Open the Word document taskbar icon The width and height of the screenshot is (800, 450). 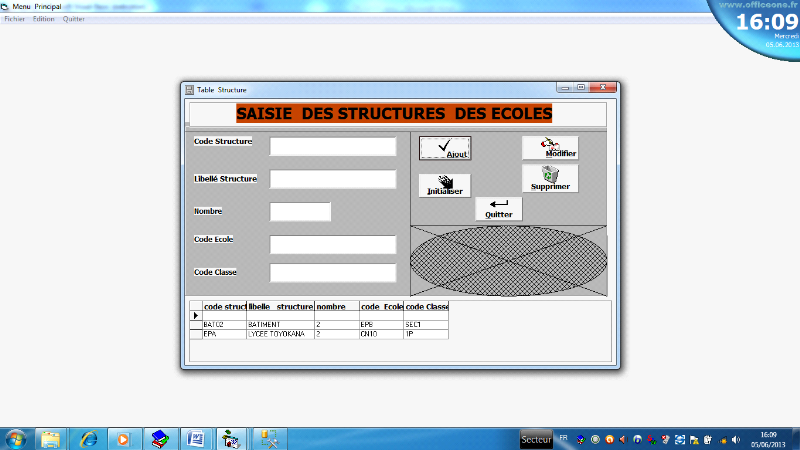point(196,438)
